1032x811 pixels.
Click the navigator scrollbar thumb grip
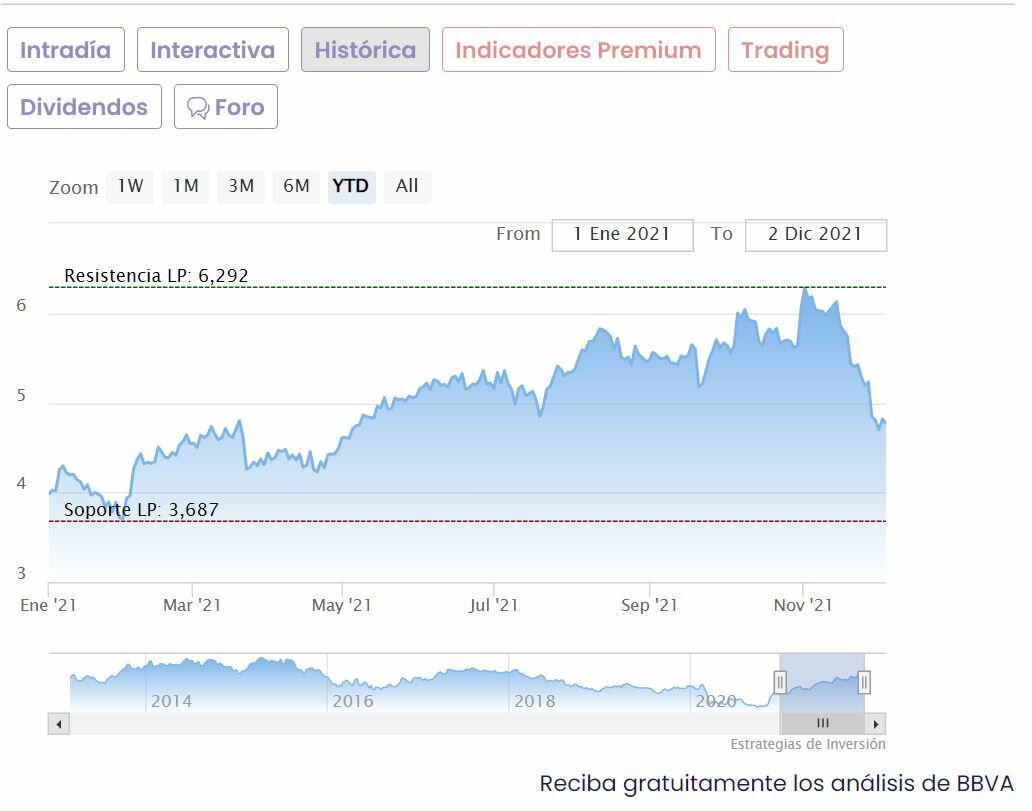click(x=822, y=723)
